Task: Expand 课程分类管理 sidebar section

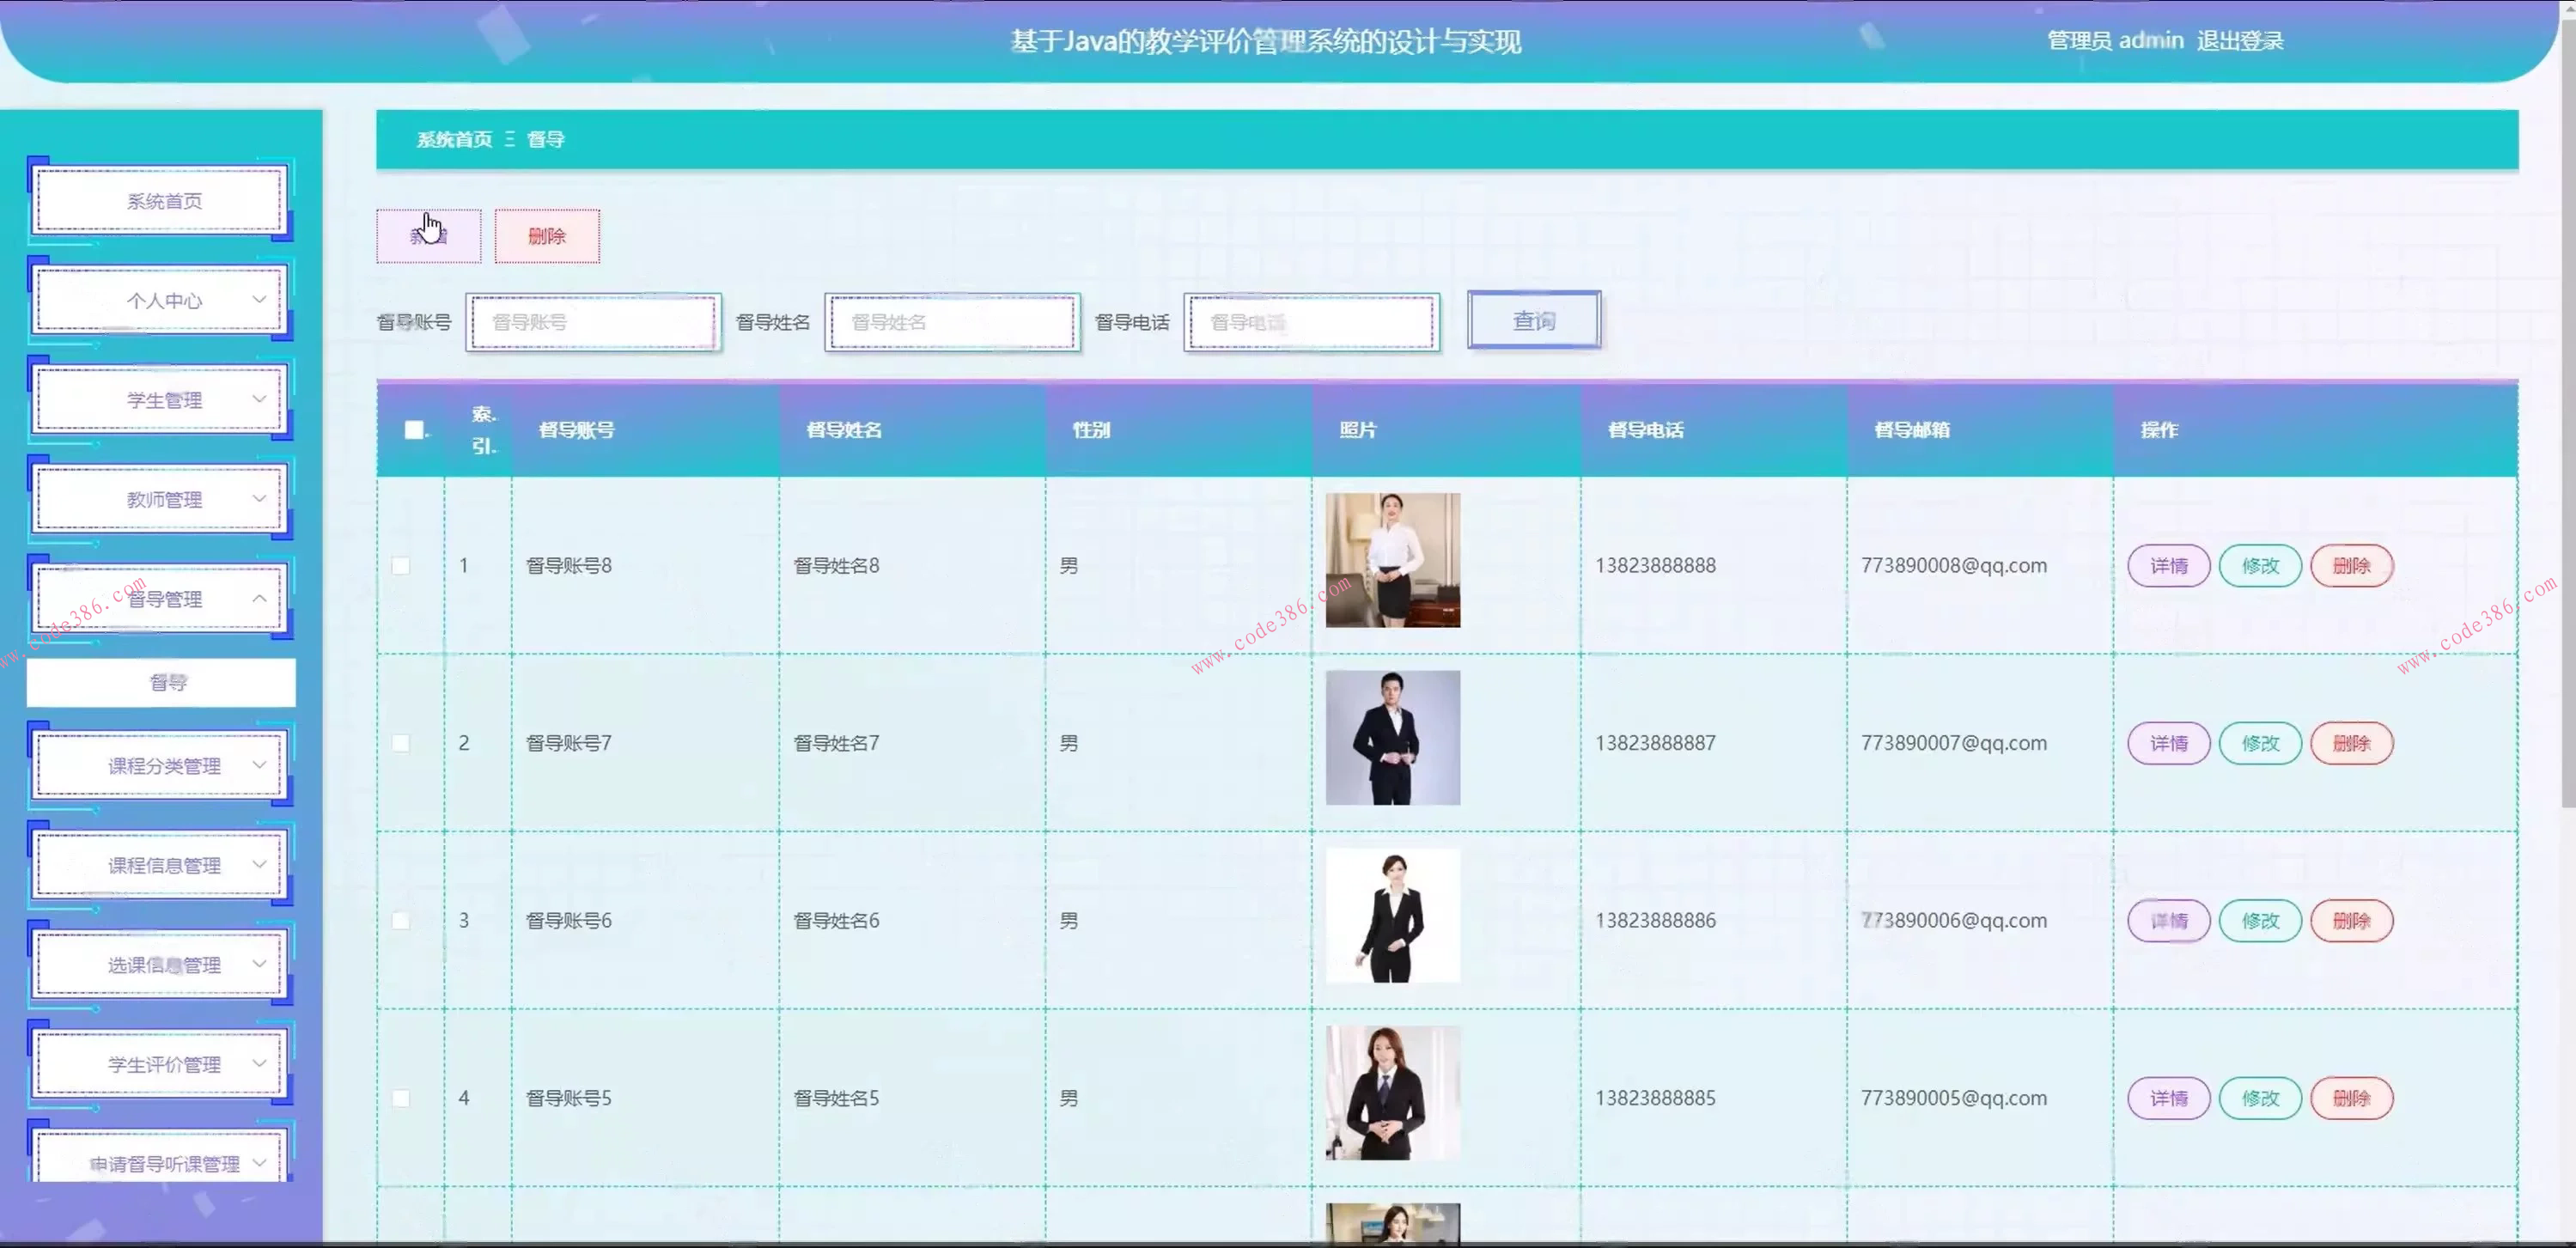Action: coord(162,765)
